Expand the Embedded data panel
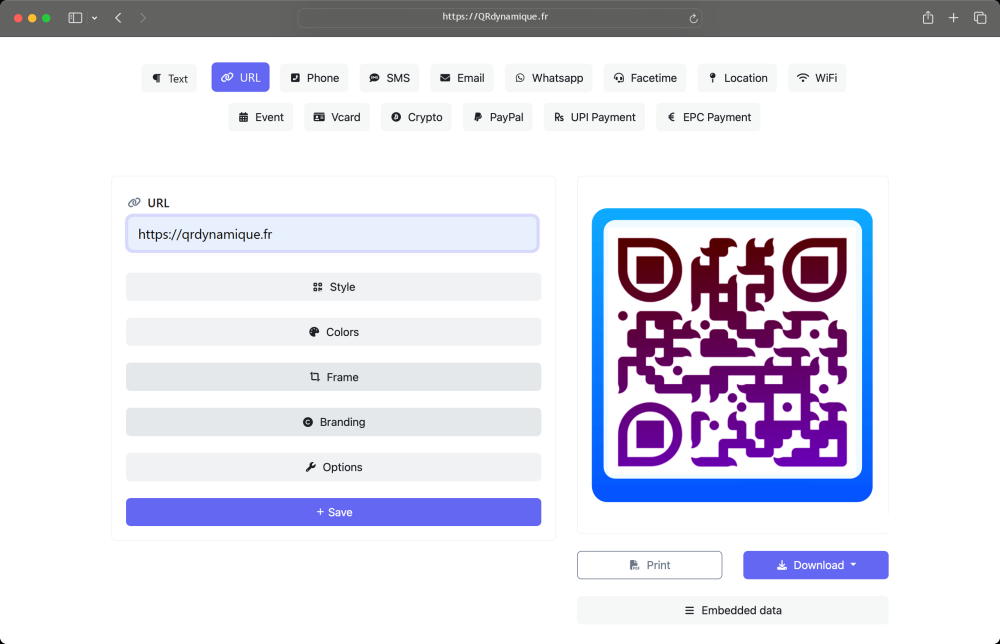This screenshot has height=644, width=1000. click(732, 610)
